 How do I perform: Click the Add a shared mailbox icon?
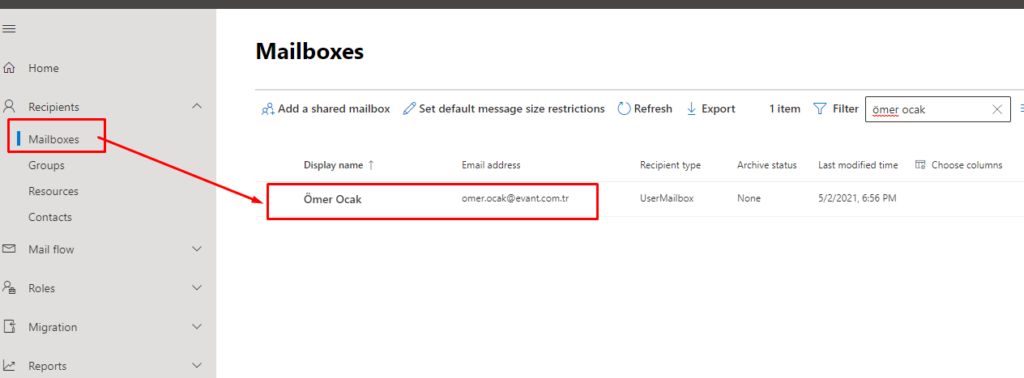(x=268, y=109)
